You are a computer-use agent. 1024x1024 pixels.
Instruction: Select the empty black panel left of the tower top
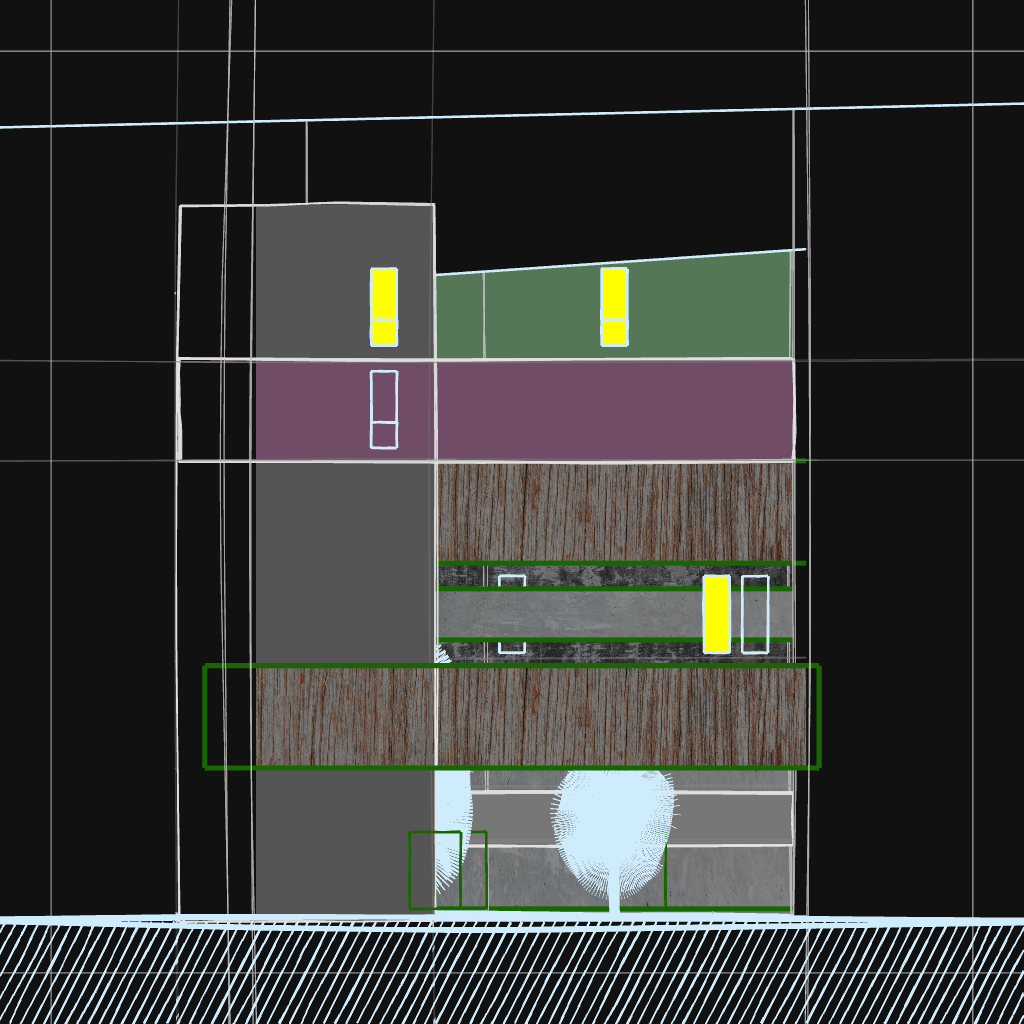coord(216,282)
